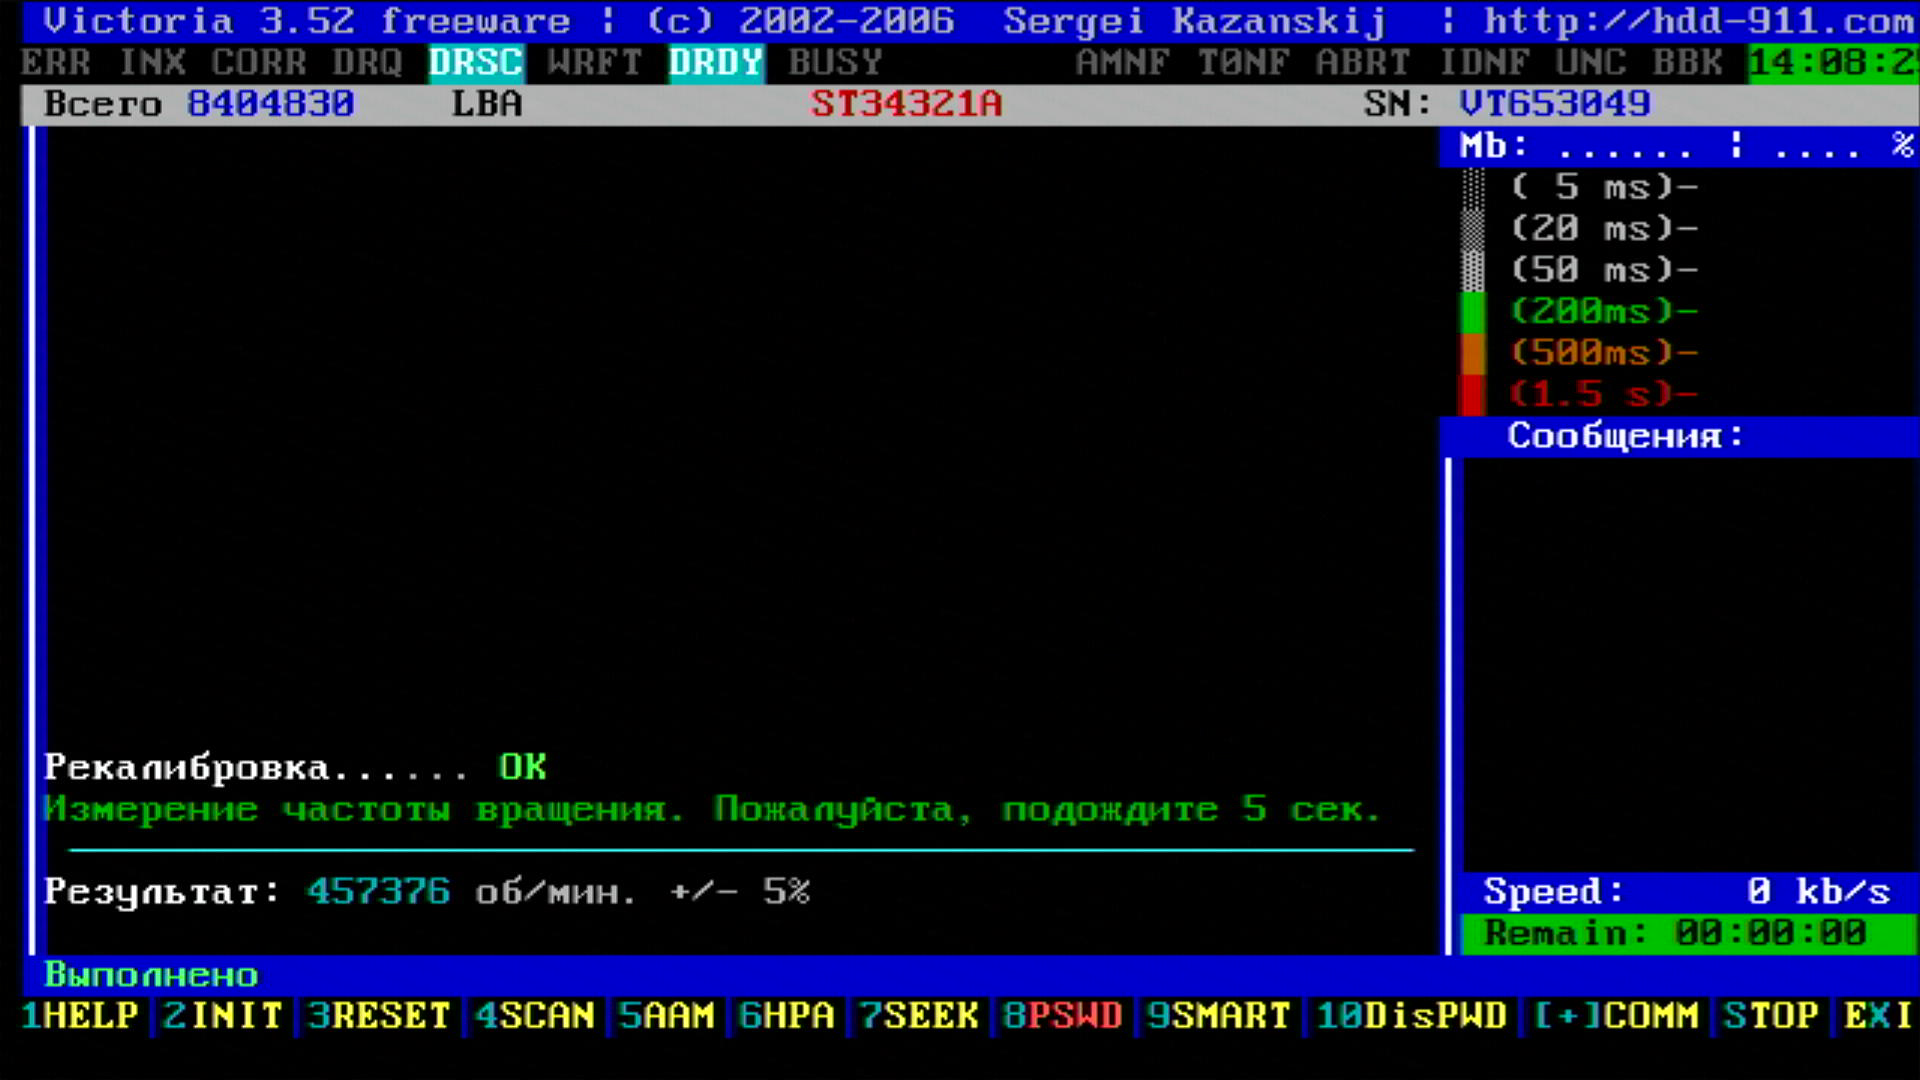Screen dimensions: 1920x1080
Task: Select 10DisPWD password disable item
Action: point(1411,1016)
